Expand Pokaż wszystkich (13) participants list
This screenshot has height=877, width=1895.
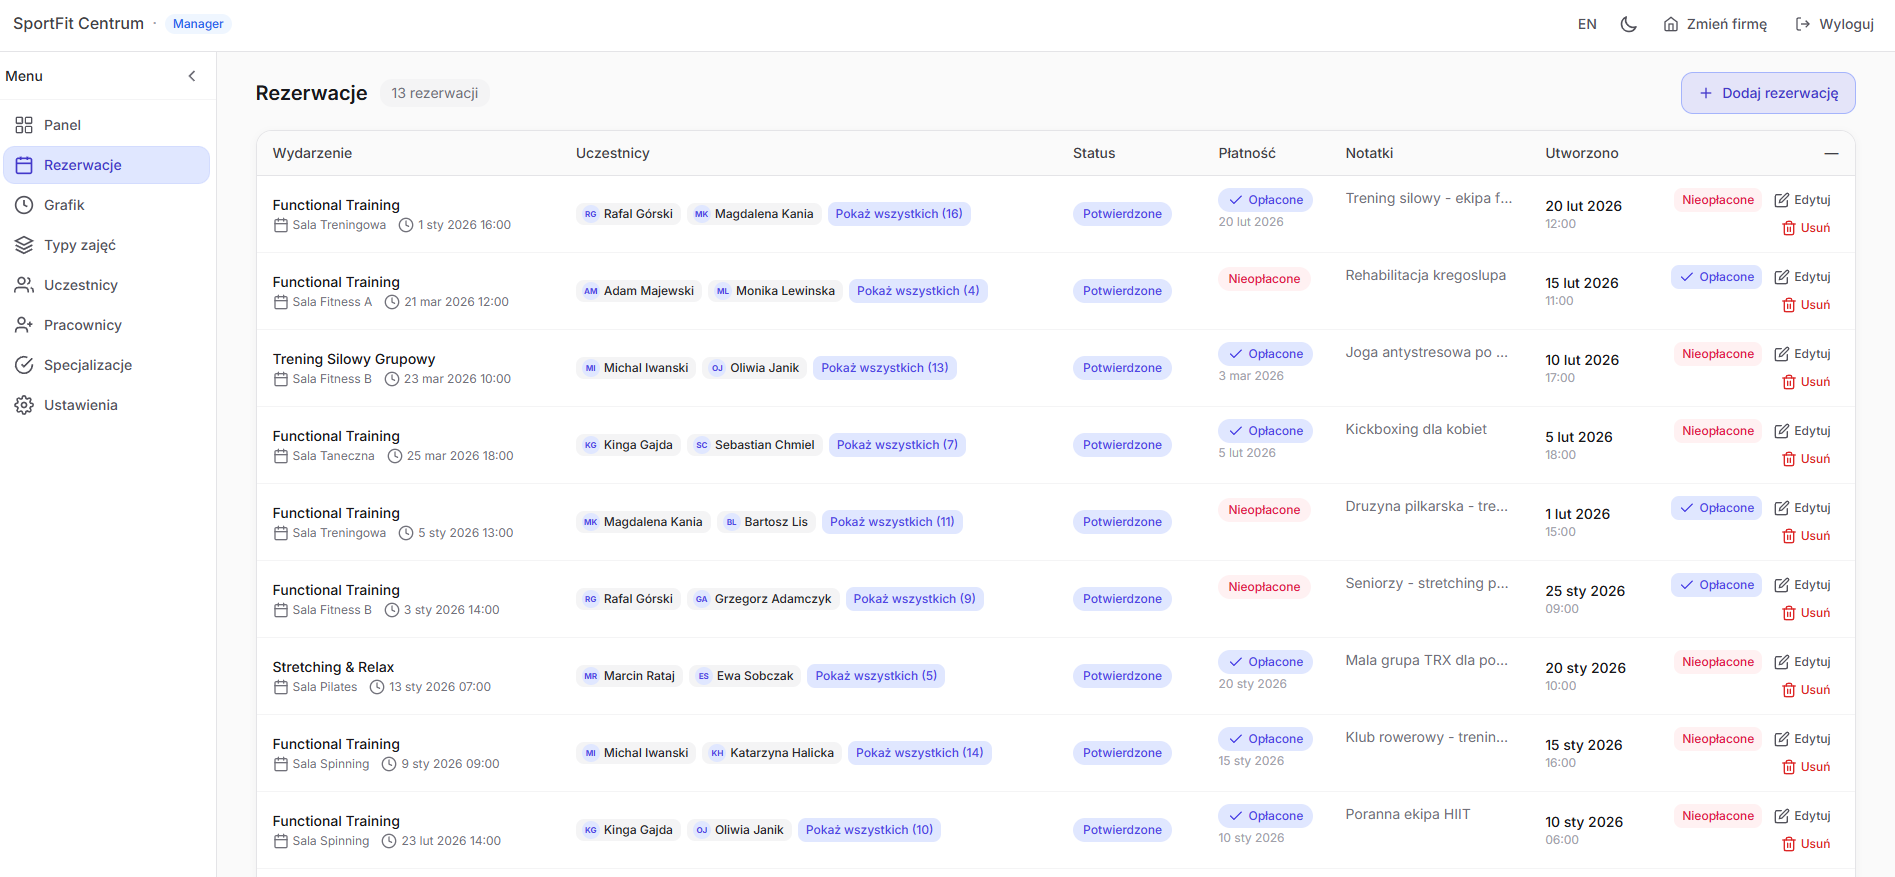click(x=884, y=368)
